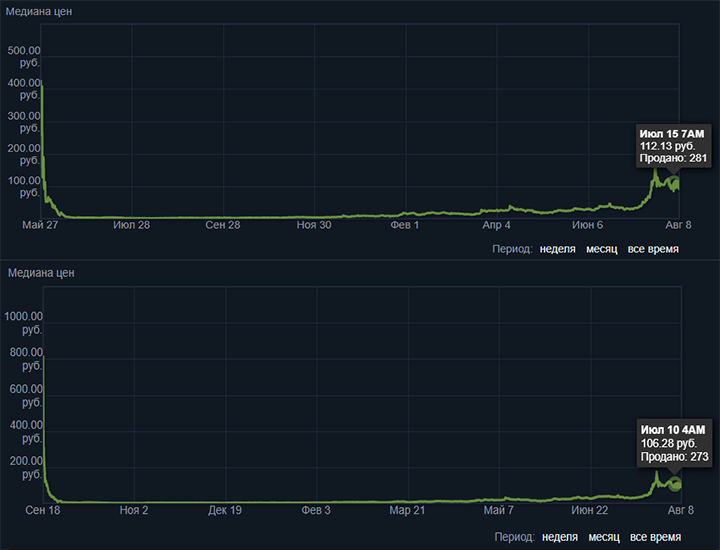Select 'неделя' period in bottom chart
The image size is (720, 550).
[x=560, y=537]
